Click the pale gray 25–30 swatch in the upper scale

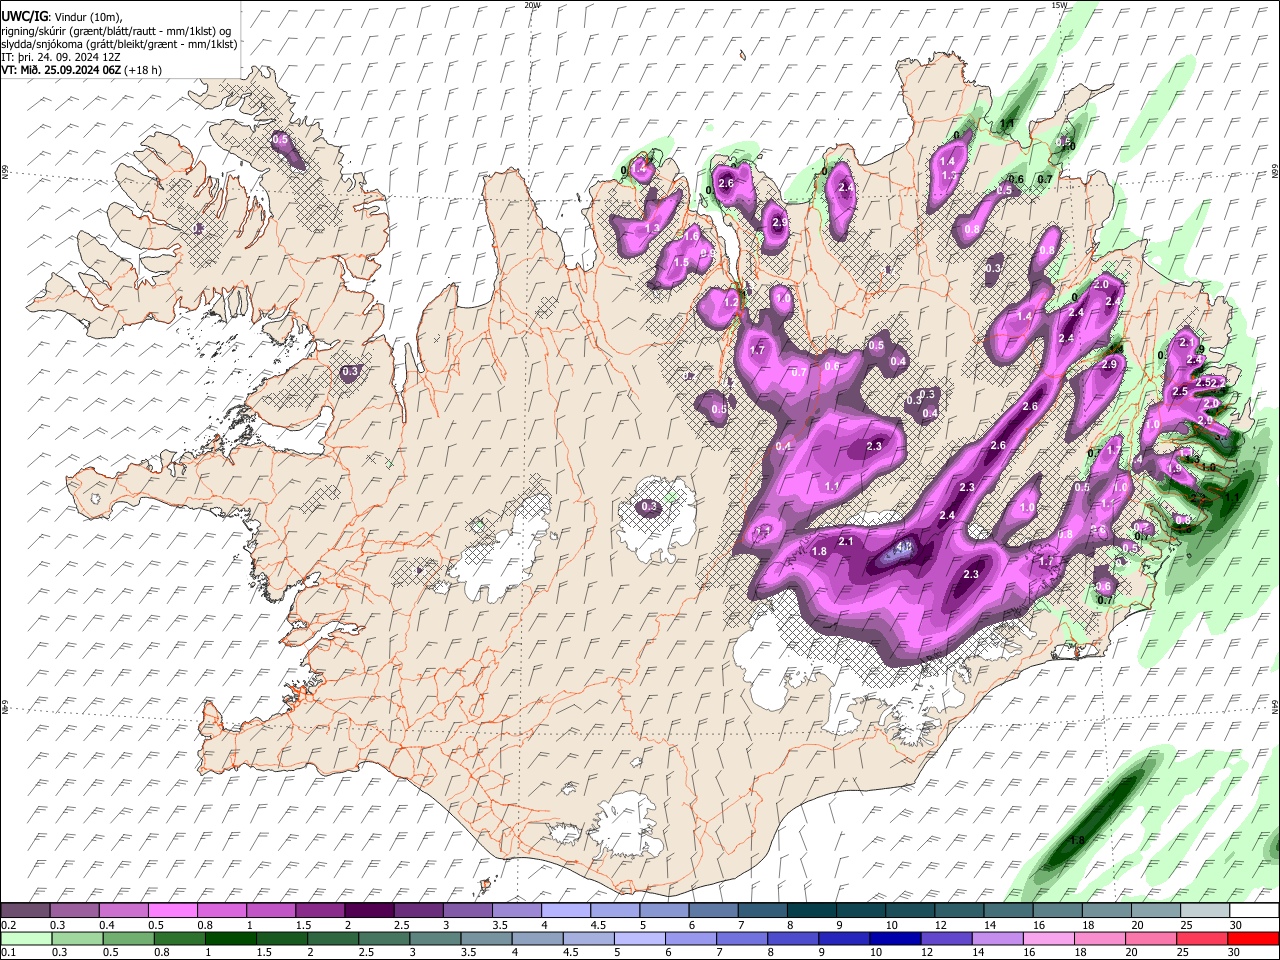(1205, 911)
